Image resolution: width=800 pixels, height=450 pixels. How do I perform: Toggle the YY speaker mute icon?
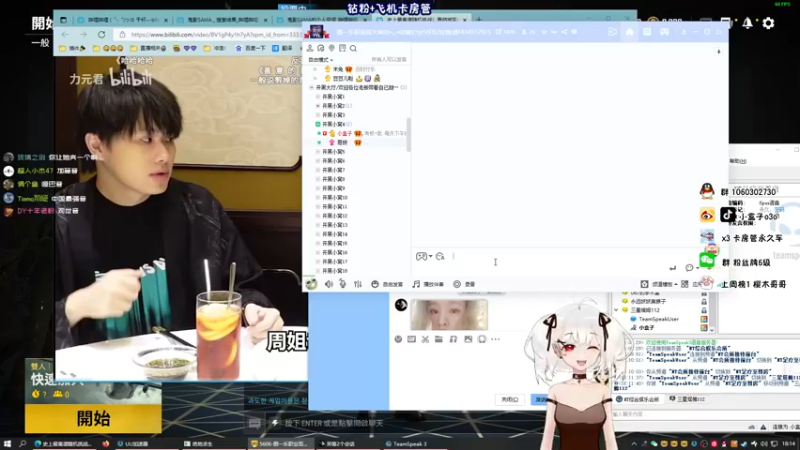[329, 284]
